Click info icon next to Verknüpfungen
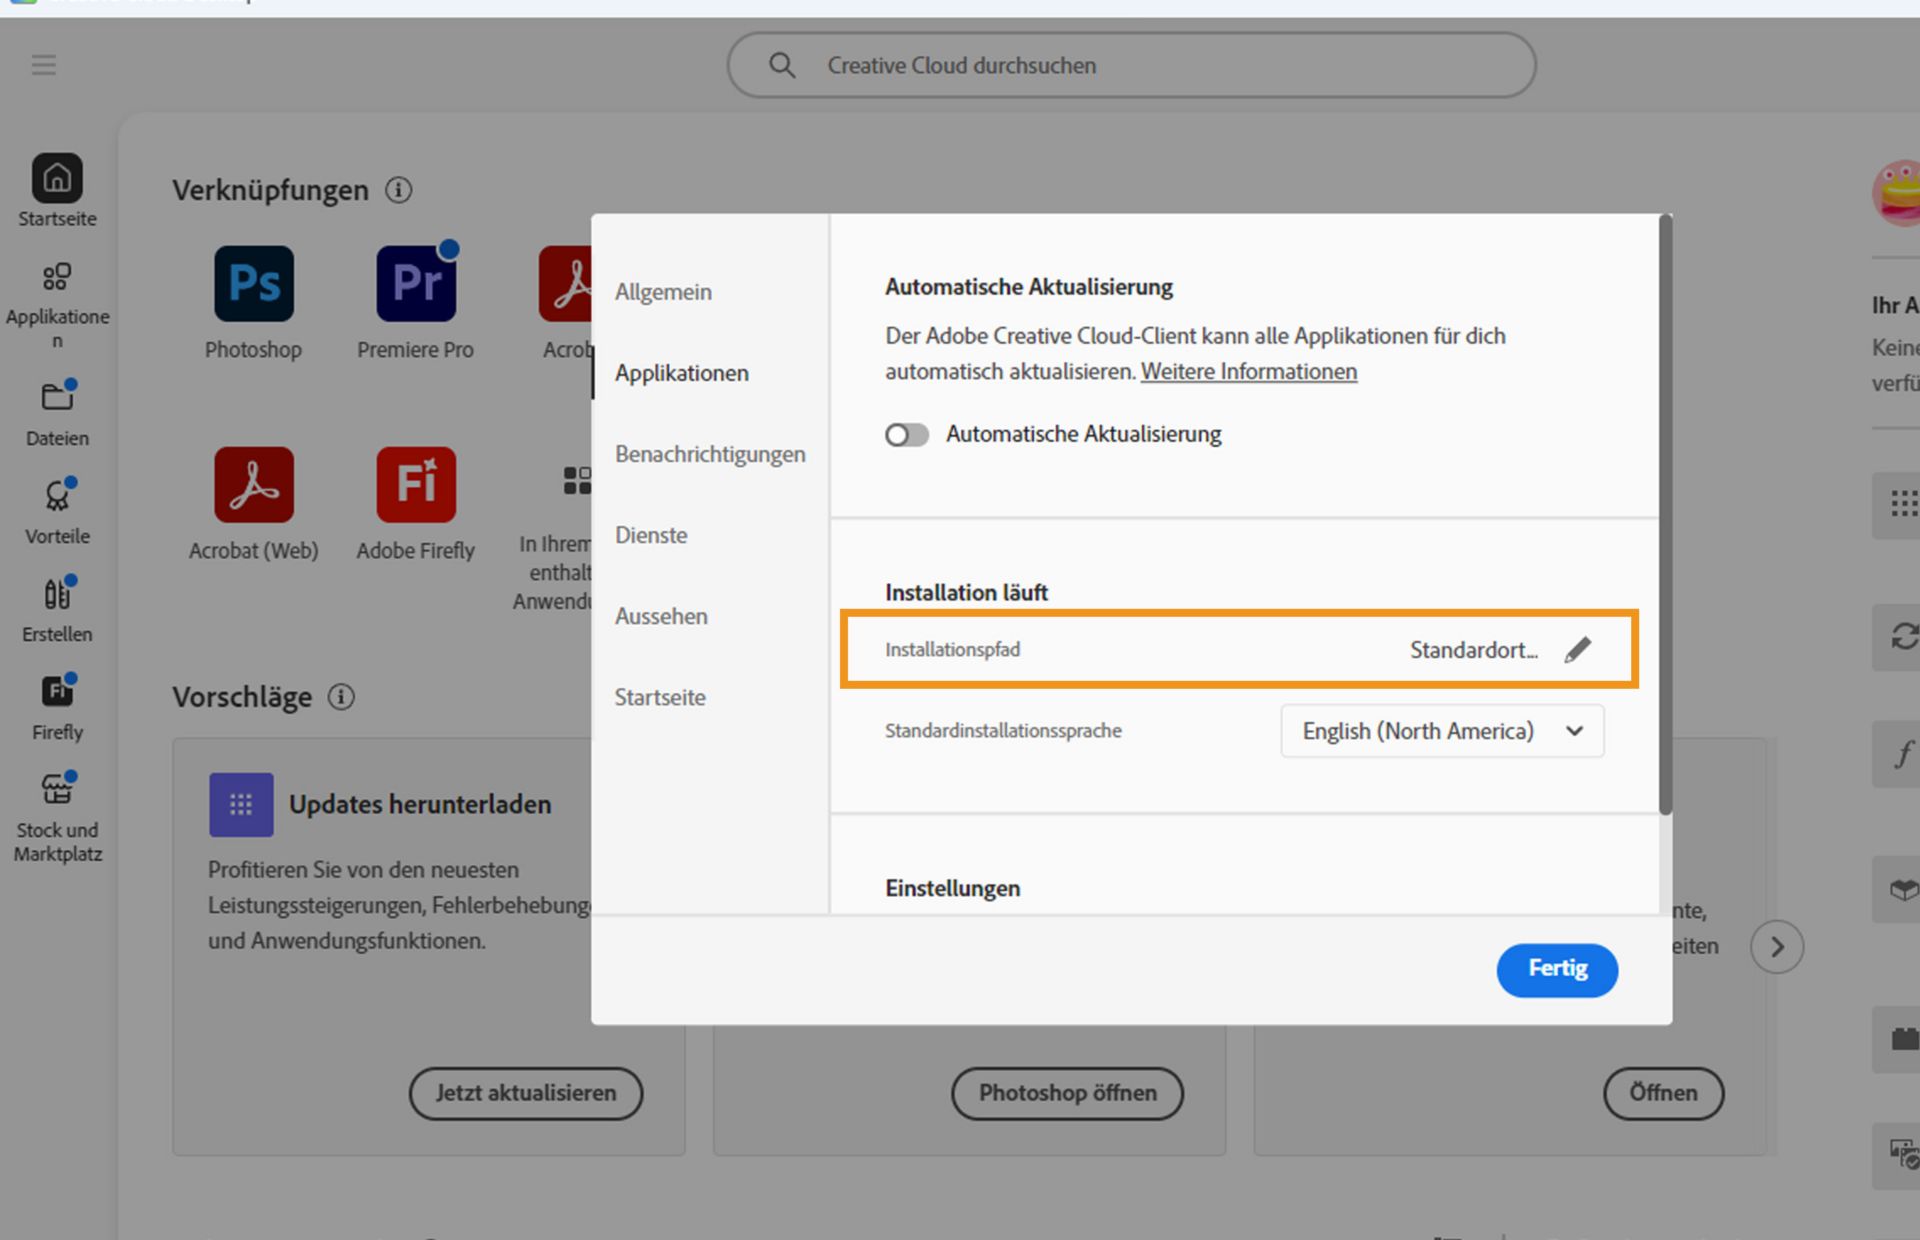 pyautogui.click(x=398, y=190)
